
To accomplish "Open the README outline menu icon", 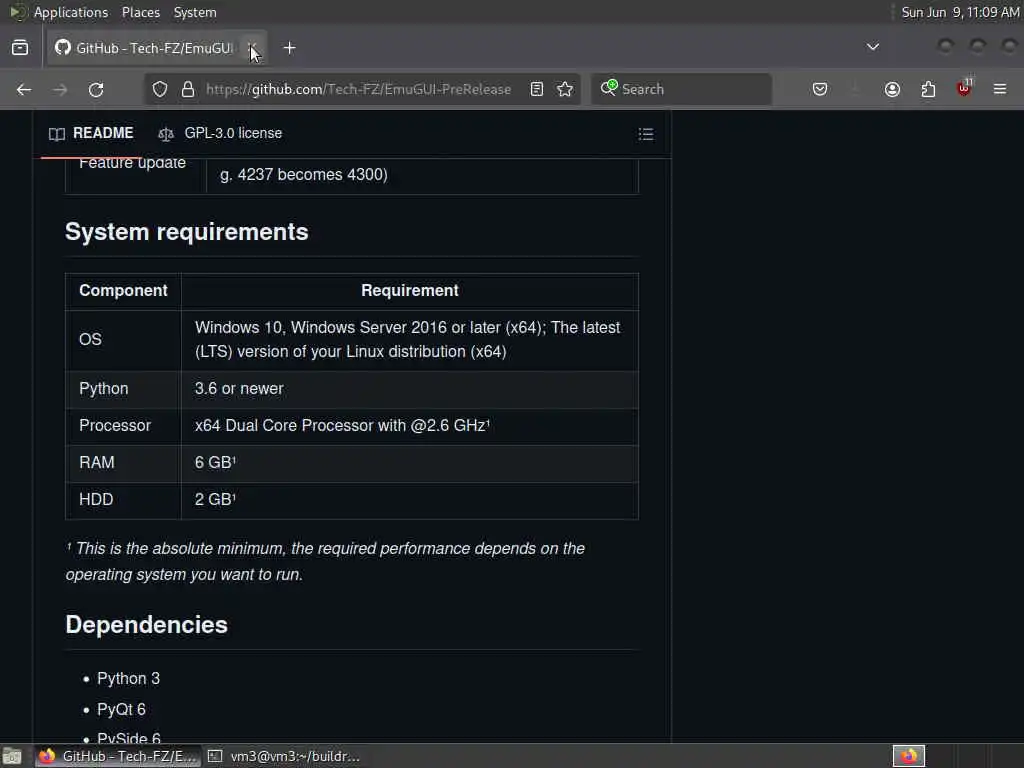I will pos(646,134).
